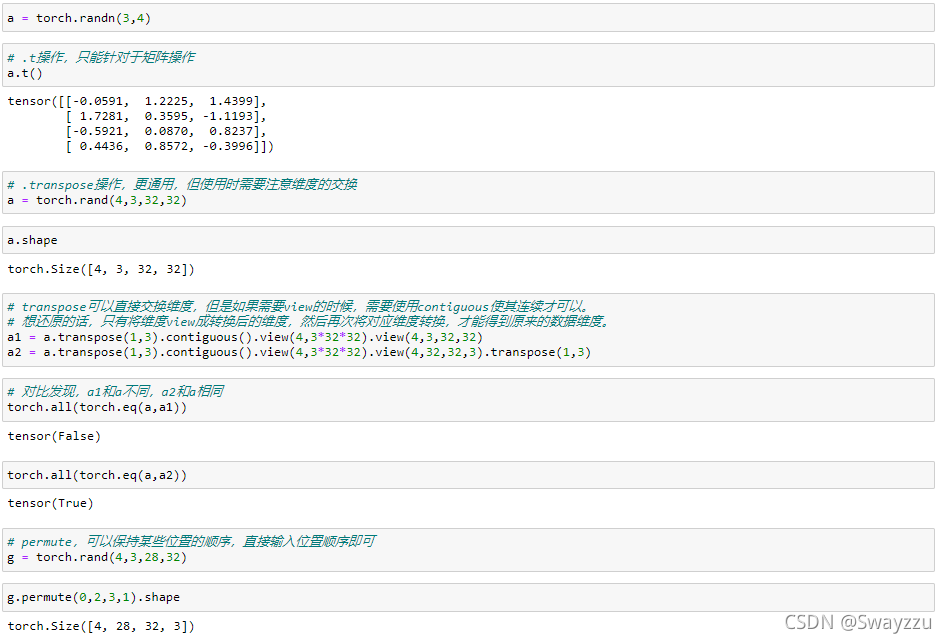
Task: Click the line defining a2 with transpose
Action: tap(299, 352)
